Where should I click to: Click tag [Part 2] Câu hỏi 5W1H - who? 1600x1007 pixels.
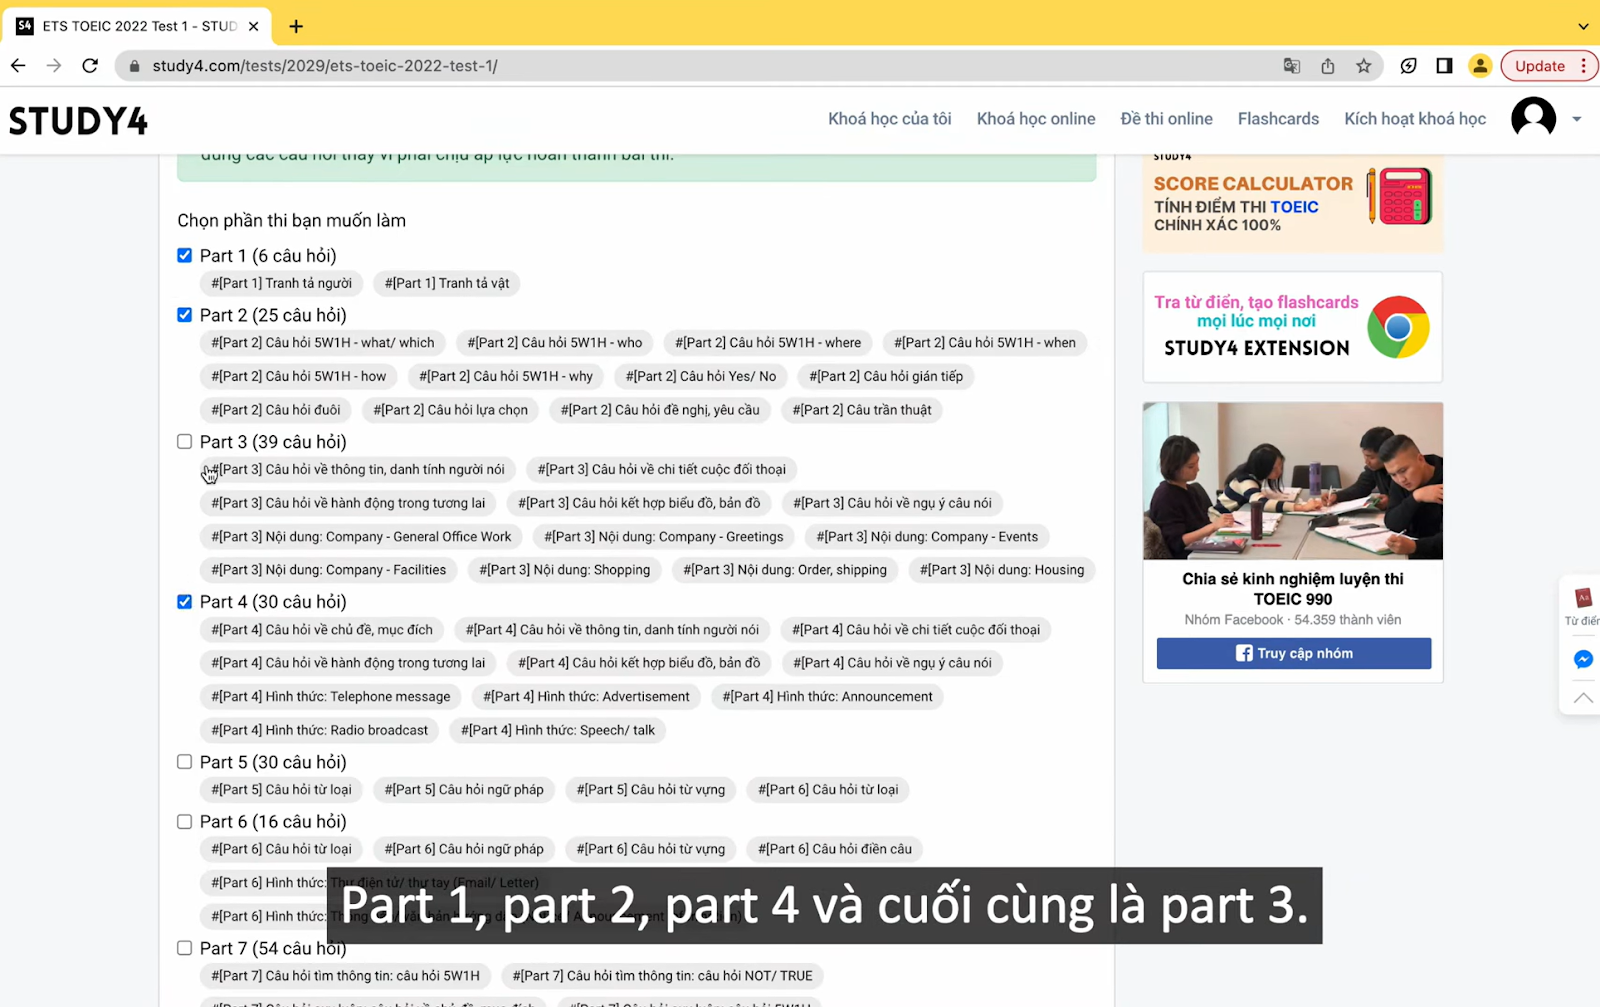555,343
